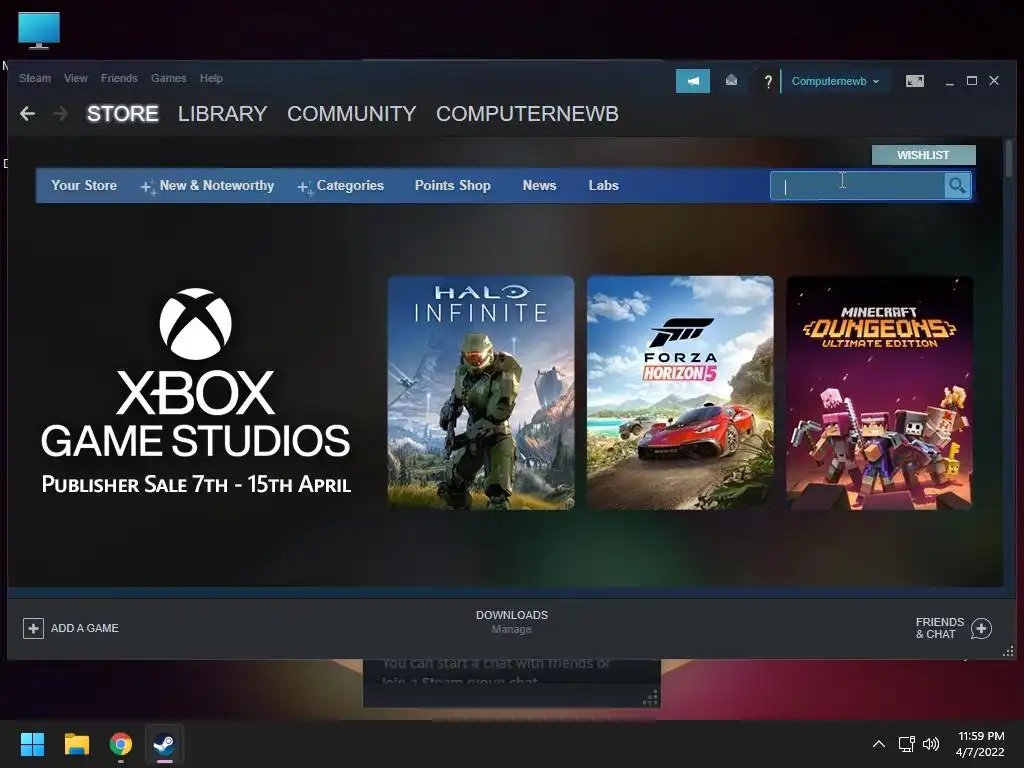This screenshot has height=768, width=1024.
Task: Click ADD A GAME label
Action: pyautogui.click(x=85, y=628)
